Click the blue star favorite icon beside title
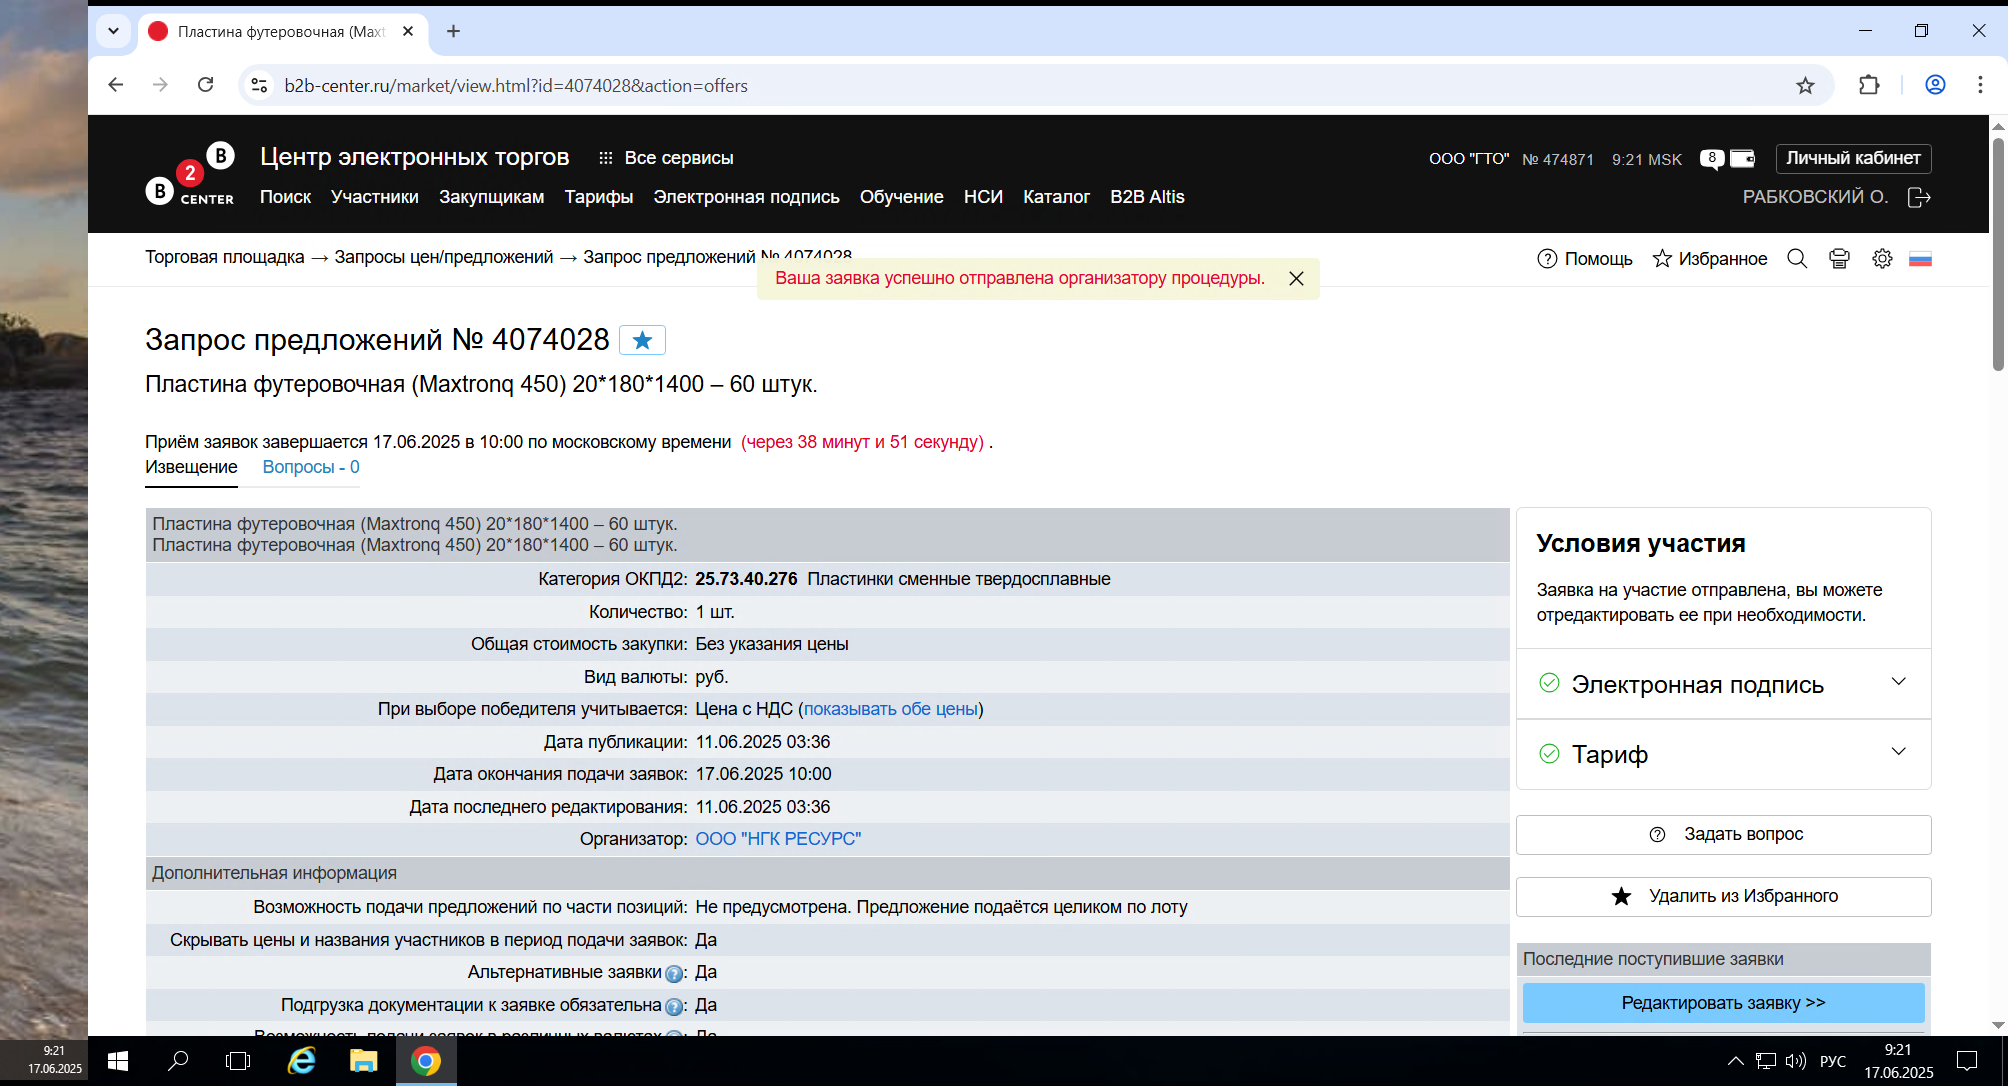2008x1086 pixels. [x=642, y=341]
